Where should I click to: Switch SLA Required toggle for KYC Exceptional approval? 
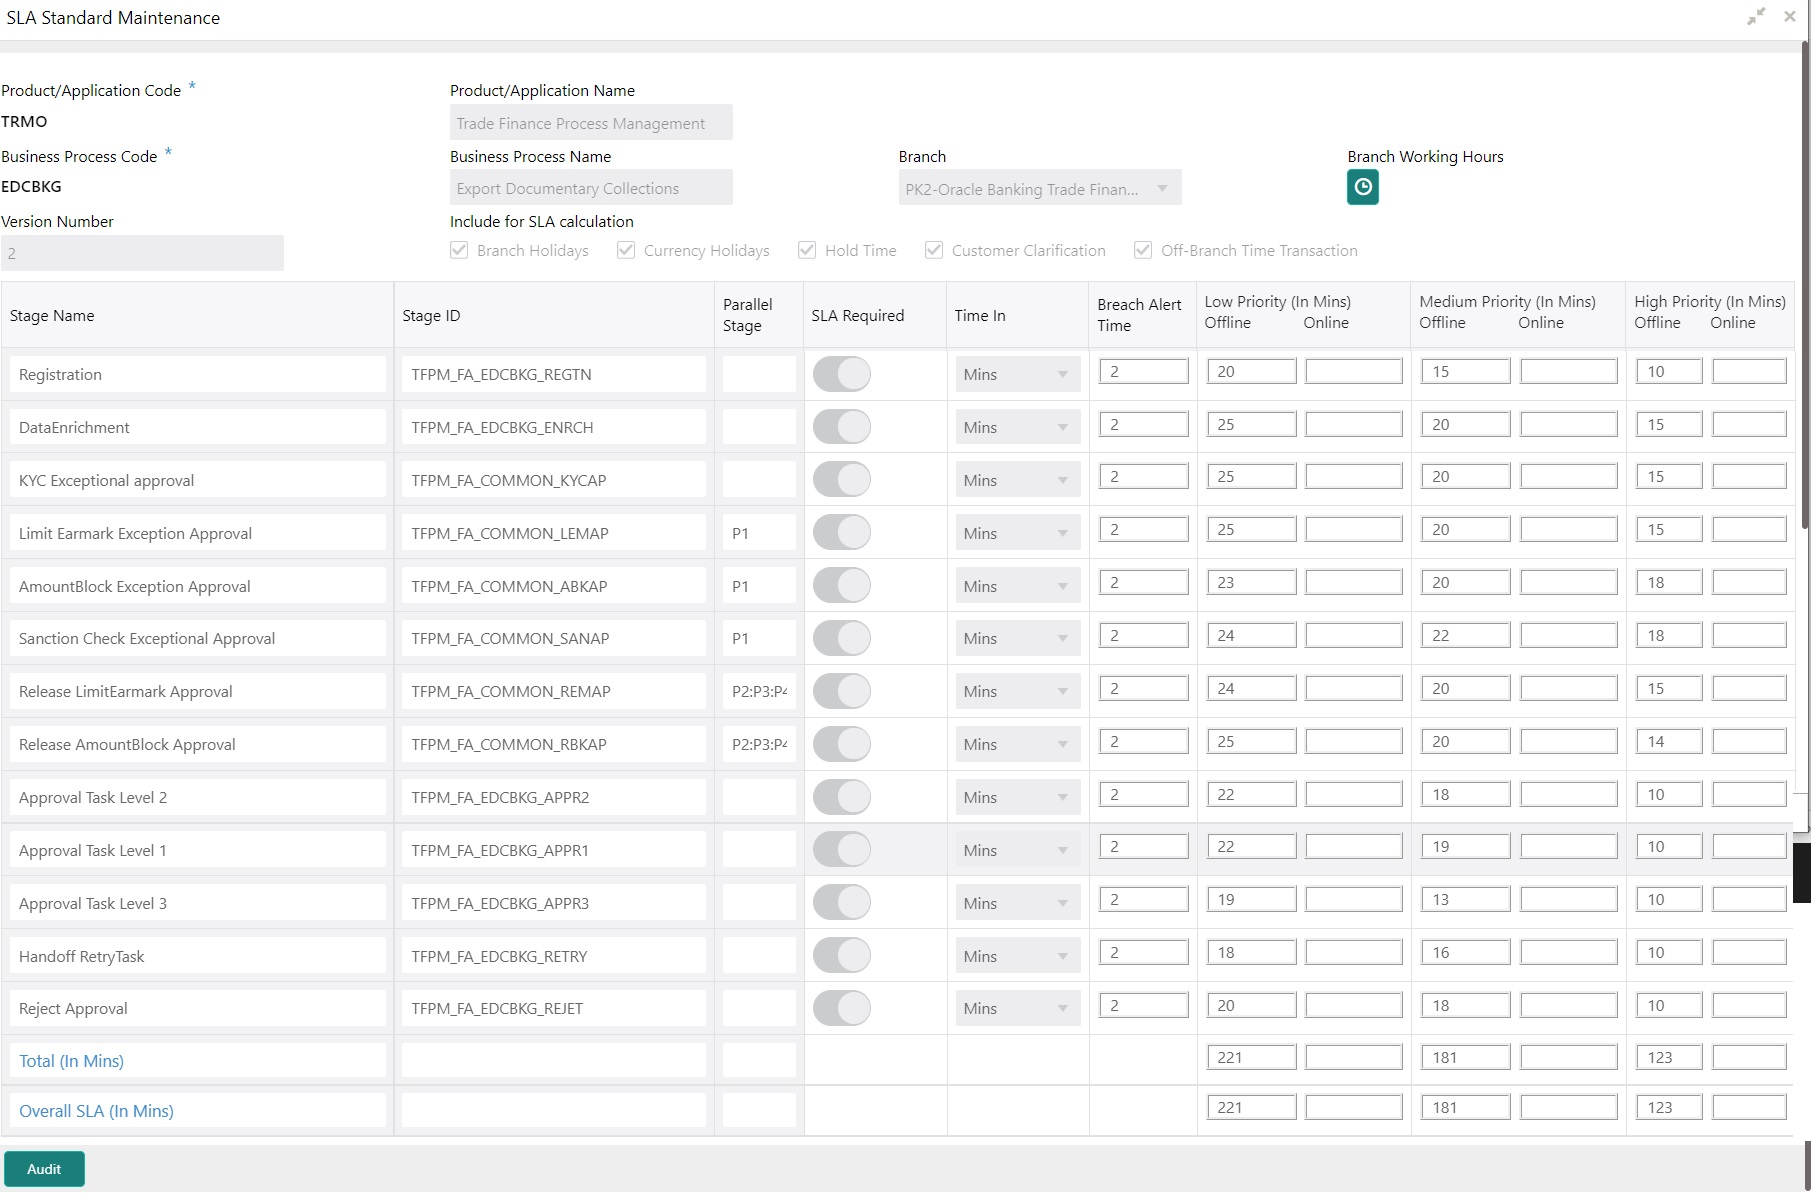tap(842, 480)
